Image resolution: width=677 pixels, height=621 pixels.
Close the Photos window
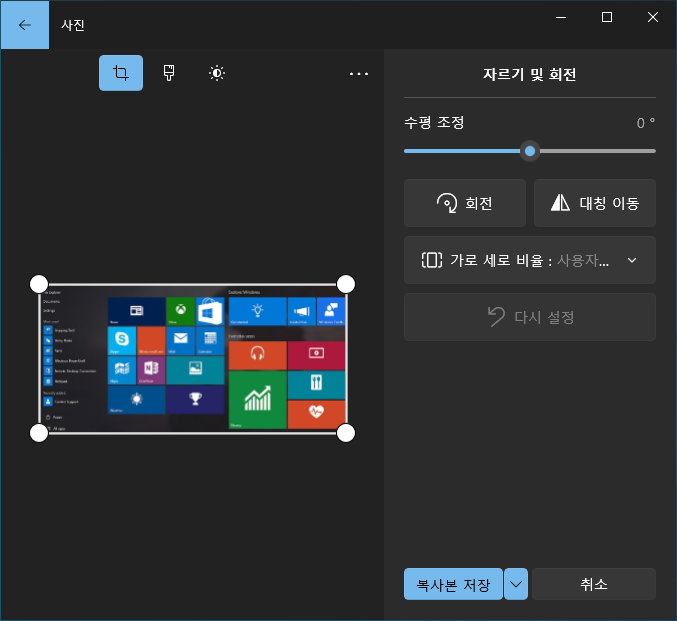(x=653, y=17)
